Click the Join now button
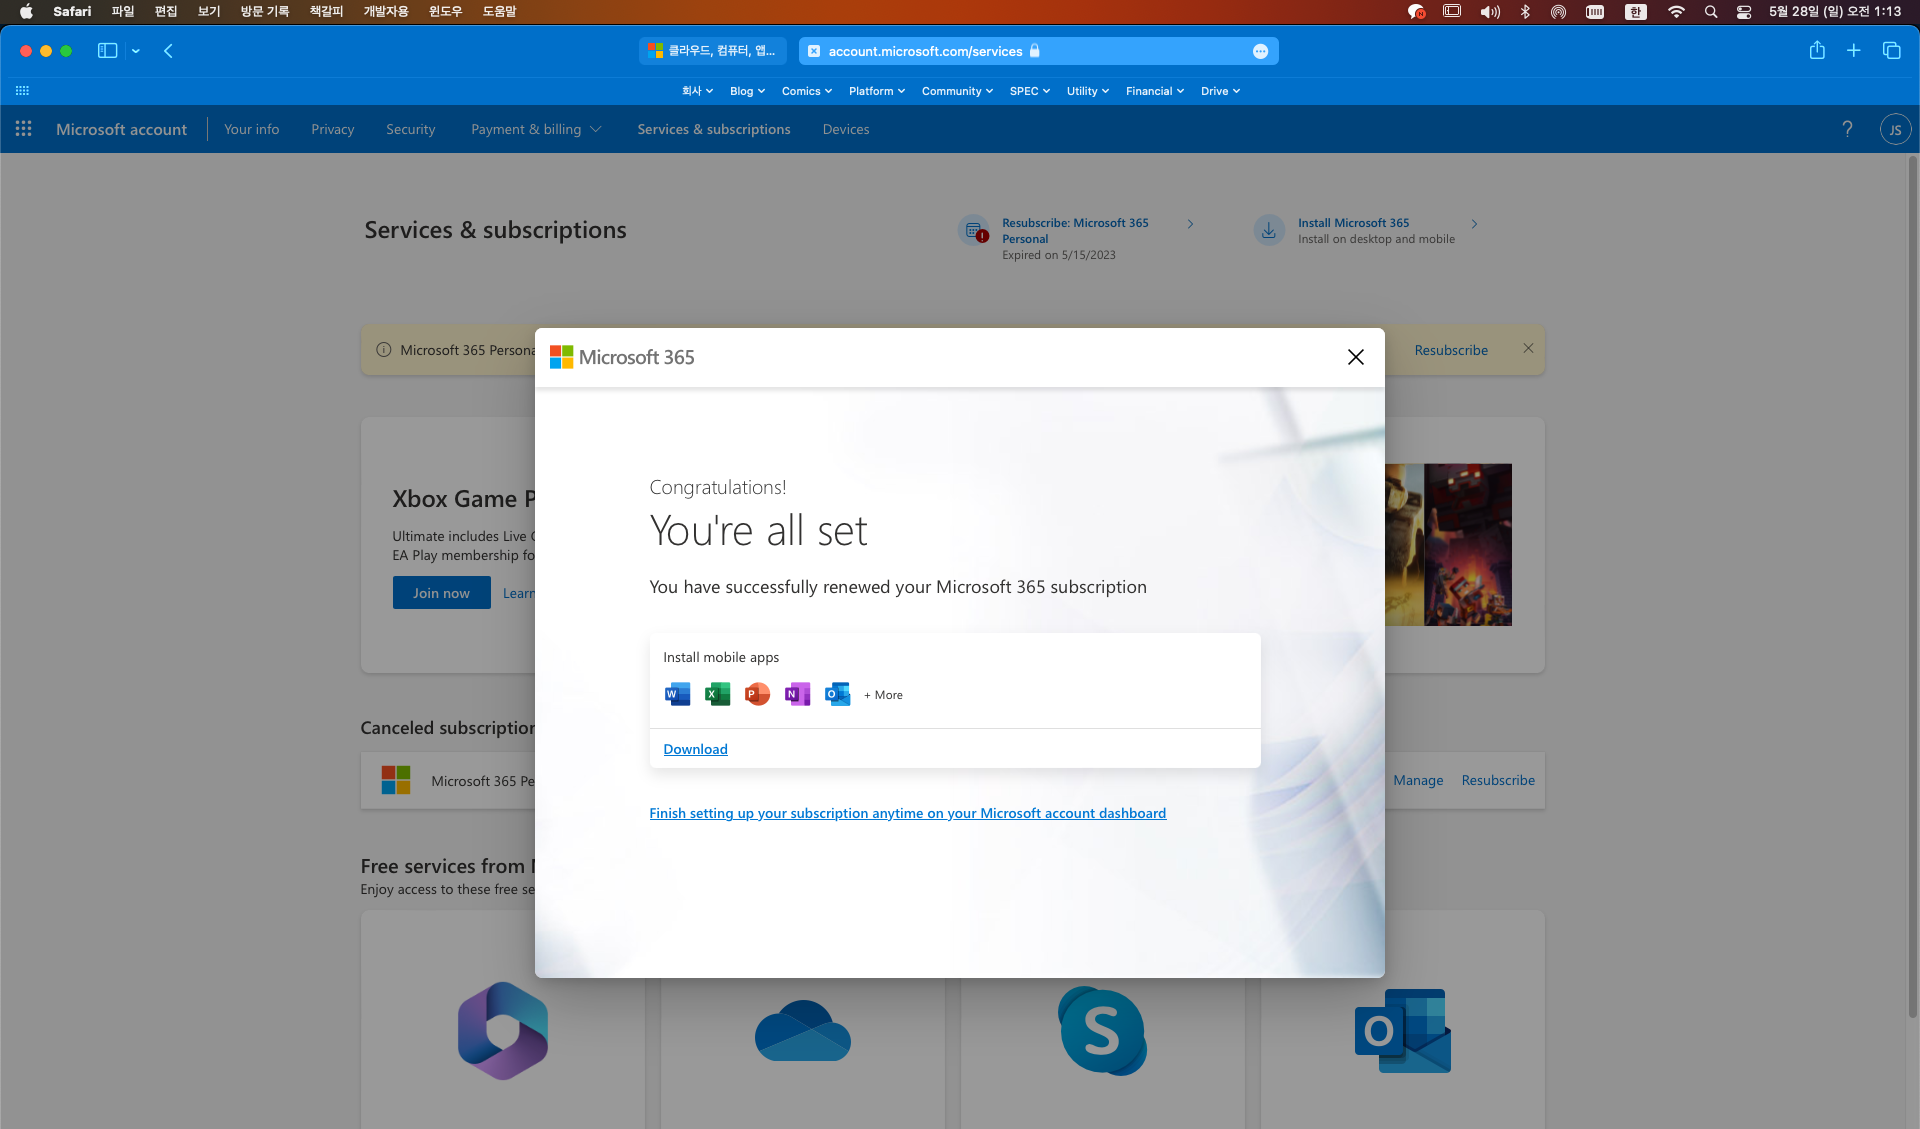The image size is (1920, 1129). (x=441, y=593)
